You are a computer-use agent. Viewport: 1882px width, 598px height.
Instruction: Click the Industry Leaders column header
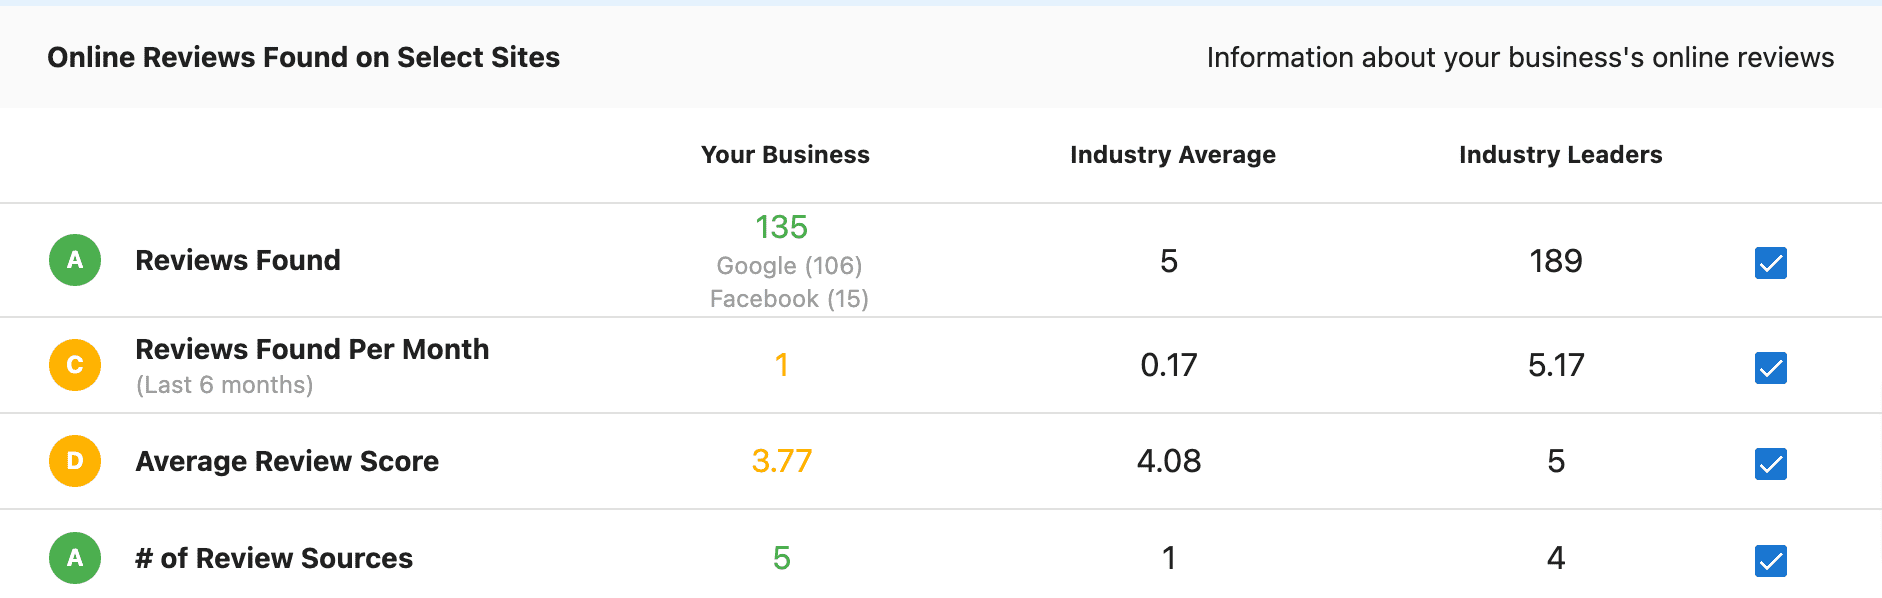click(1560, 155)
